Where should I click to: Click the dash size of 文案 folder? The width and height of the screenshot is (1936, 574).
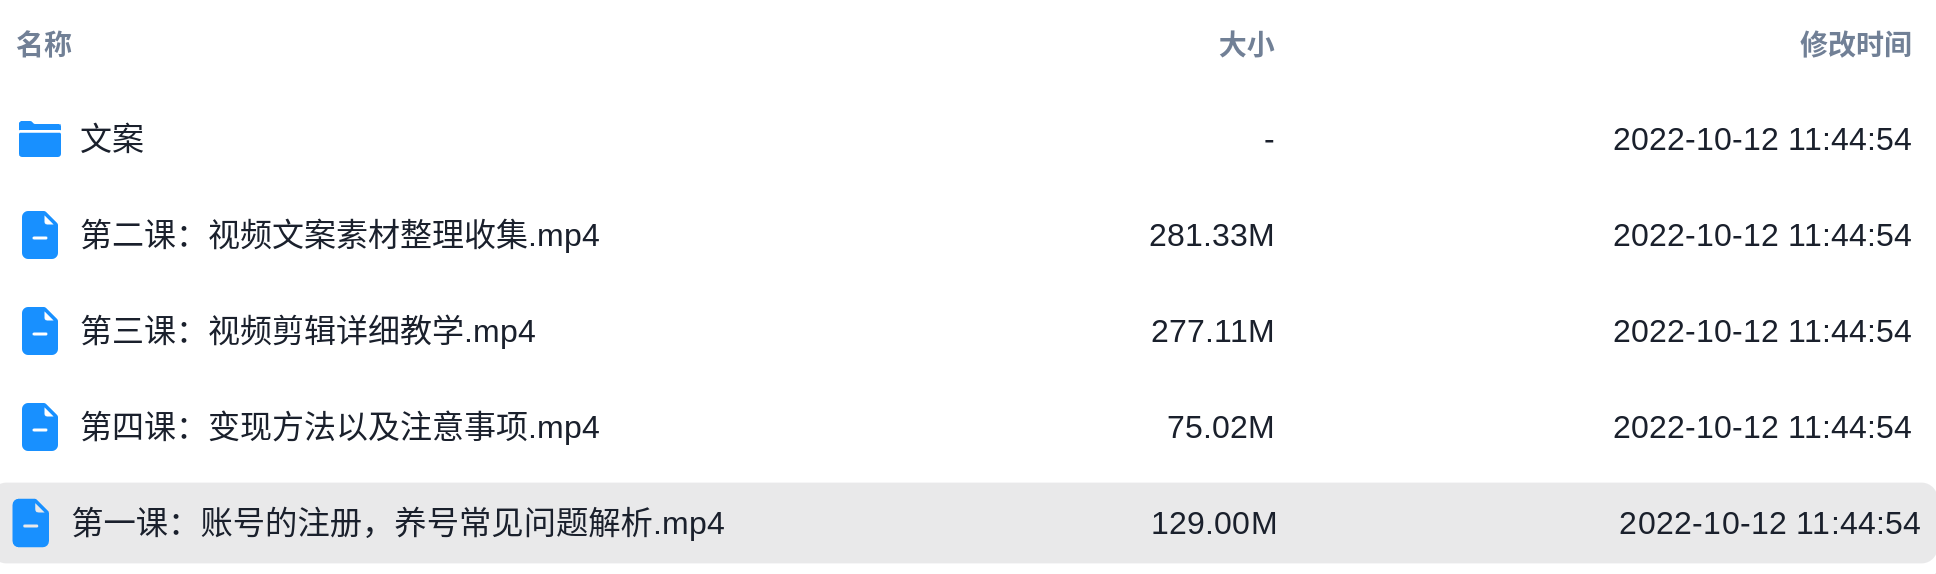[1269, 140]
